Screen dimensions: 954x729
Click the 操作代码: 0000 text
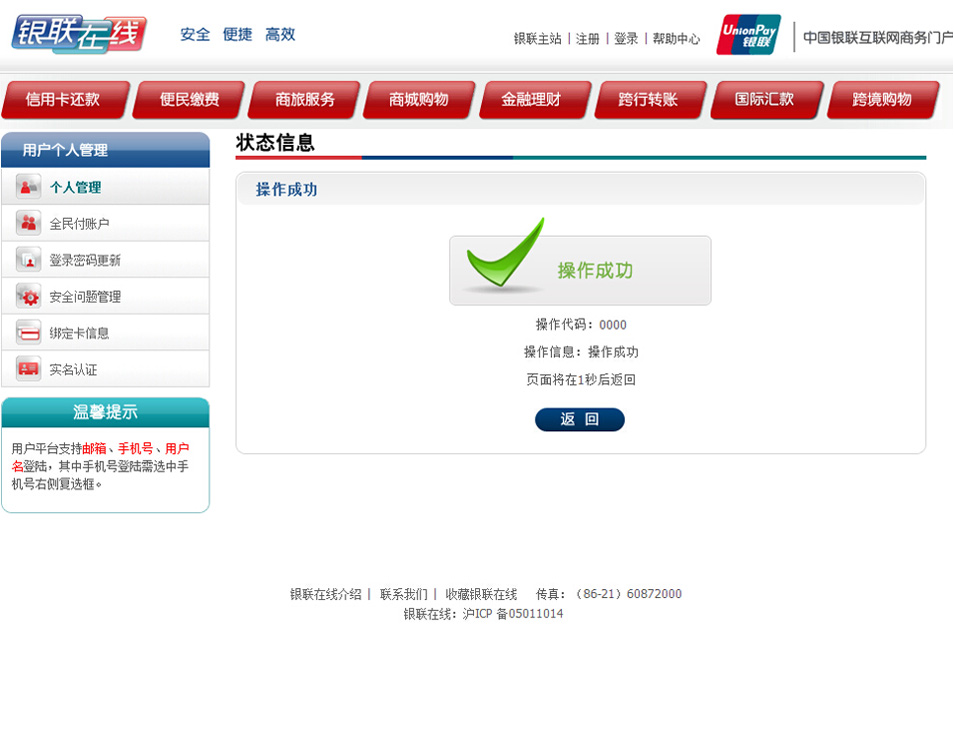pyautogui.click(x=581, y=324)
